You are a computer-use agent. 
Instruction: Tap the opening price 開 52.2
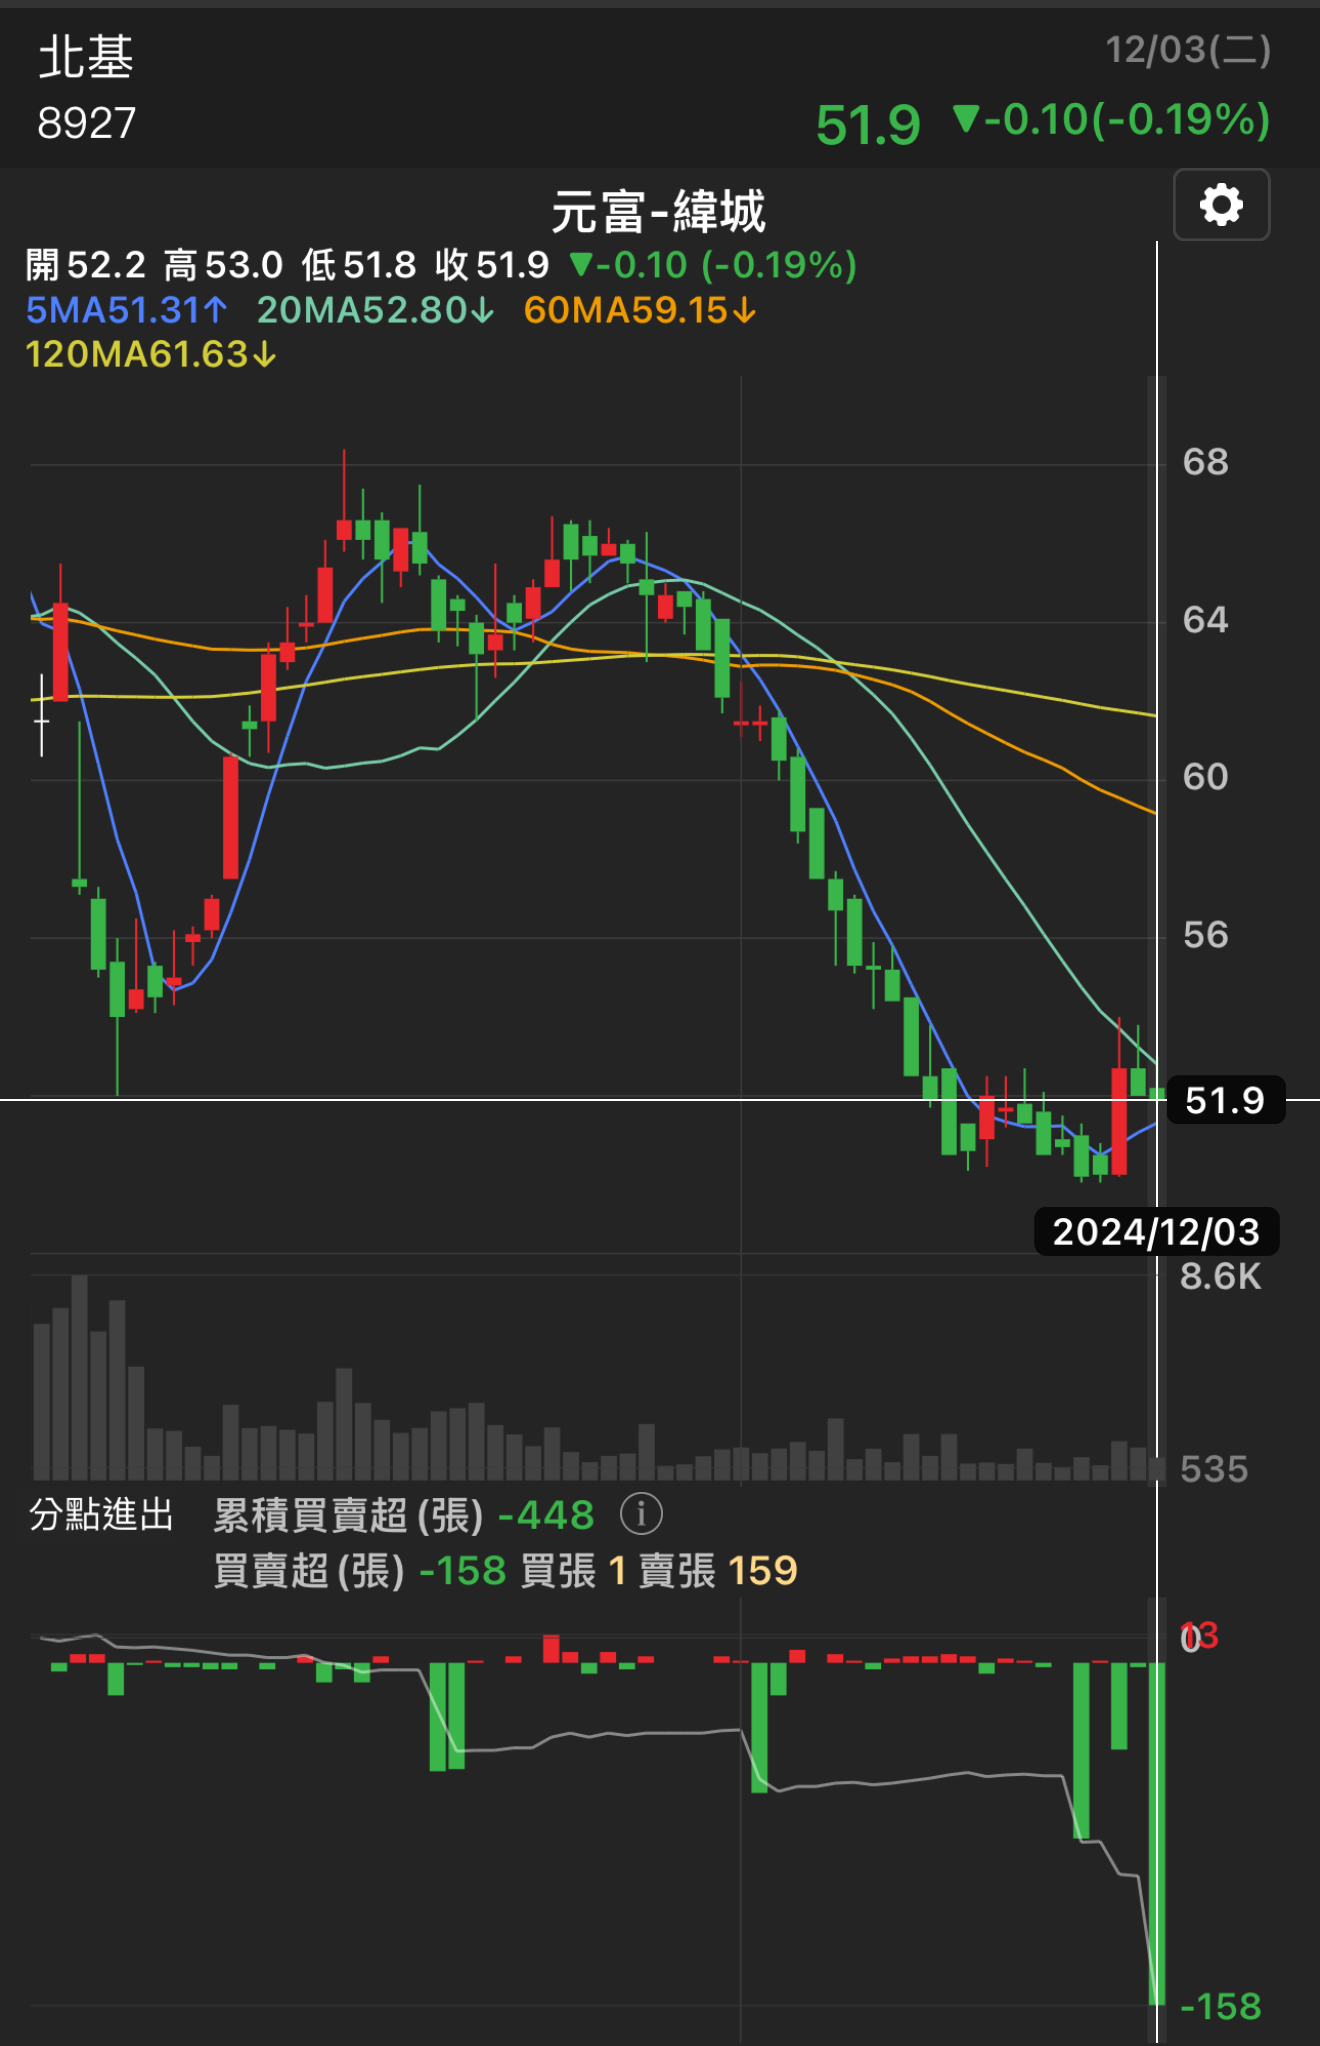[86, 265]
